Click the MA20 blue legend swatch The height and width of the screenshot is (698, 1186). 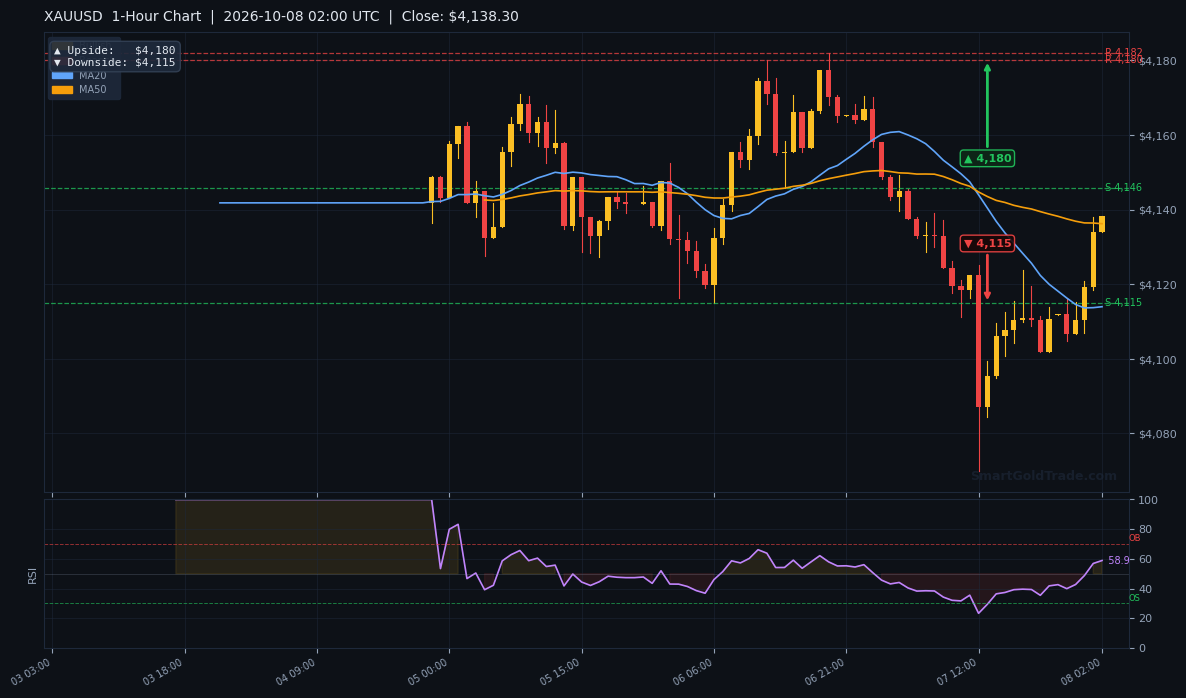coord(62,76)
